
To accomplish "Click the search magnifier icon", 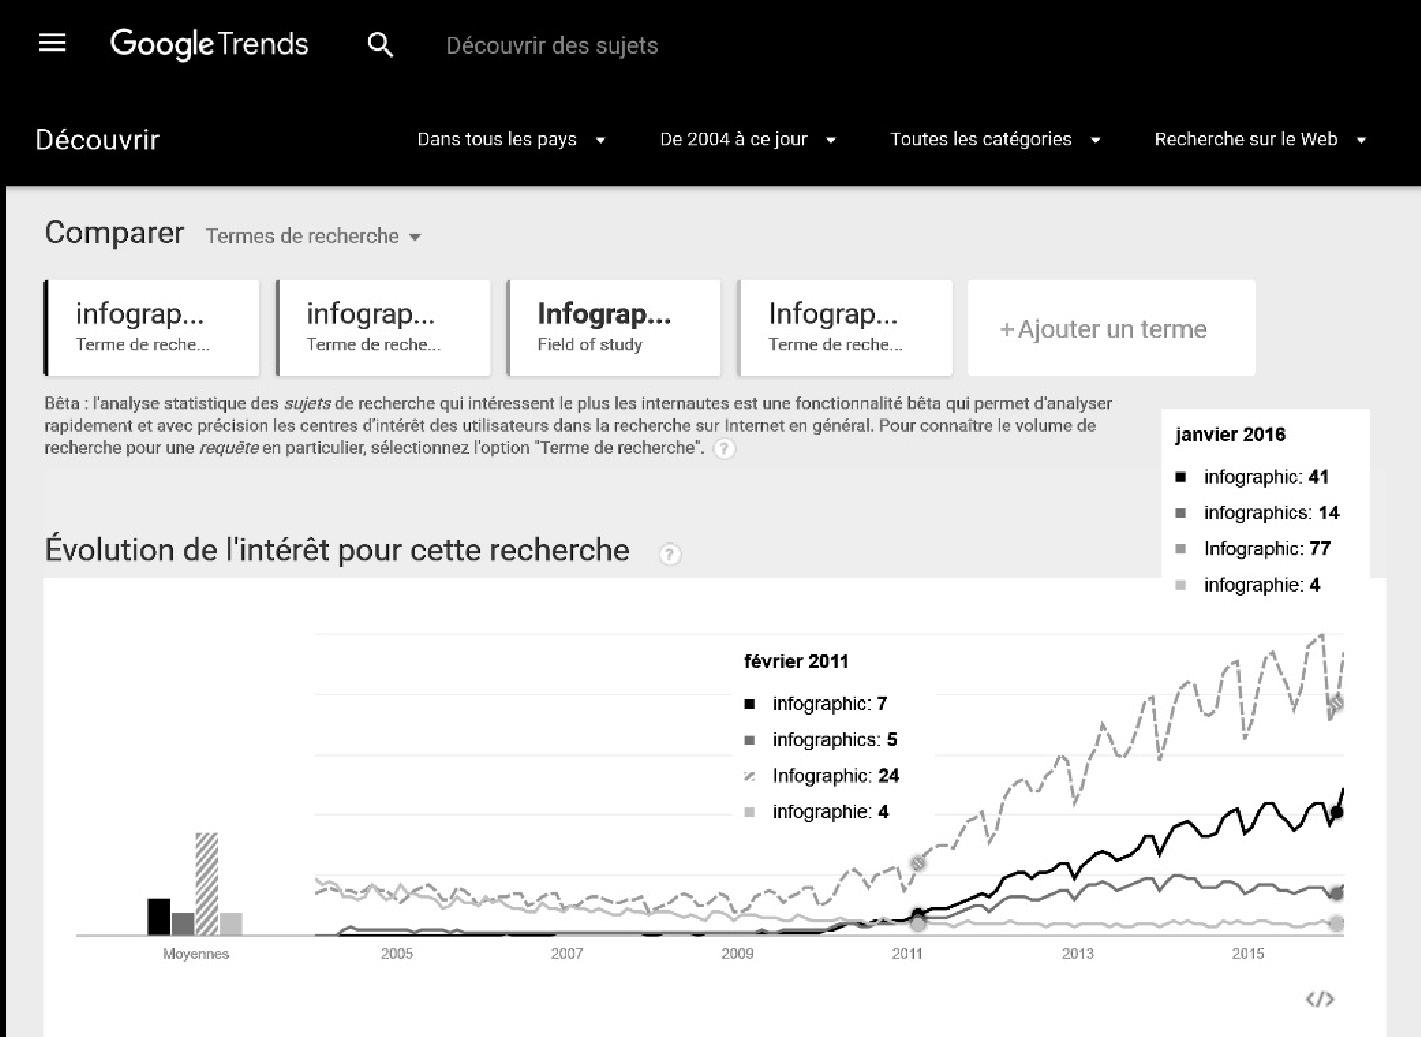I will [380, 45].
